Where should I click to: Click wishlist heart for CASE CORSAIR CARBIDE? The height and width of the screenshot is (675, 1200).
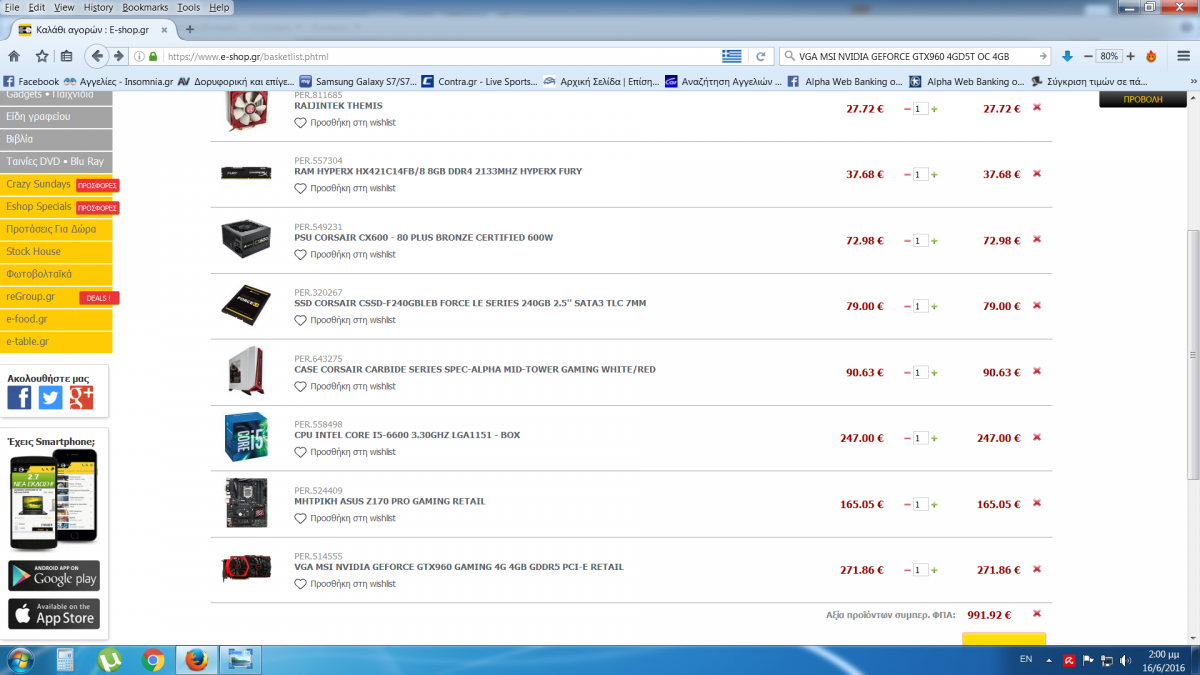300,386
